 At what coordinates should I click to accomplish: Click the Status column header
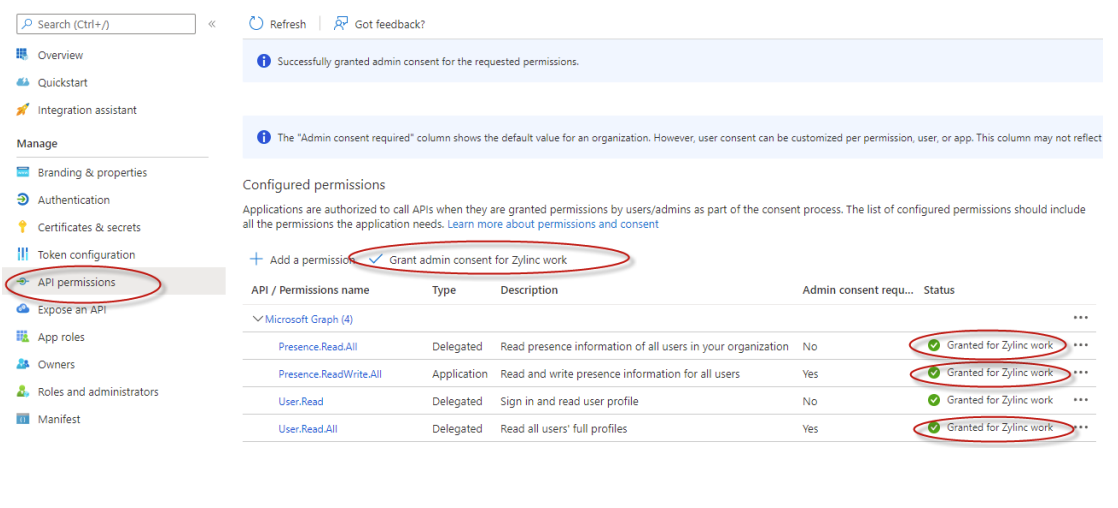tap(939, 290)
